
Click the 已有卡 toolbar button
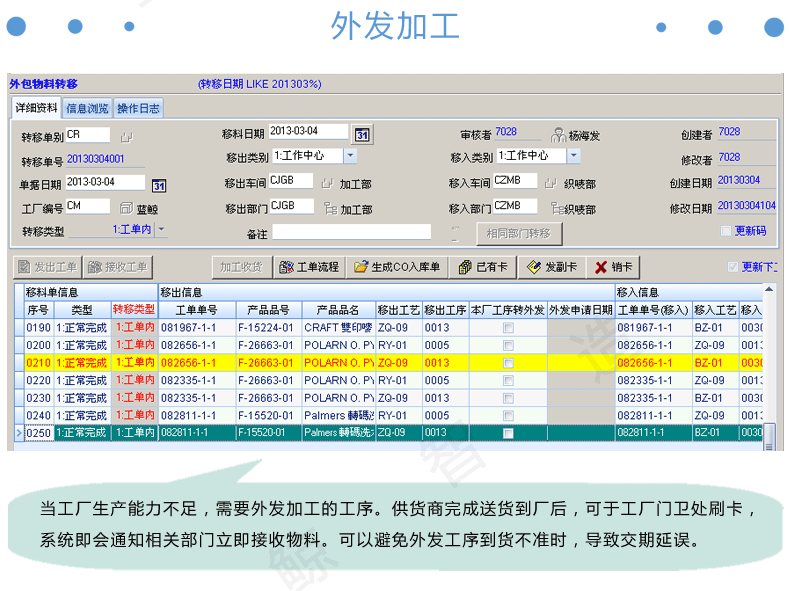coord(483,267)
